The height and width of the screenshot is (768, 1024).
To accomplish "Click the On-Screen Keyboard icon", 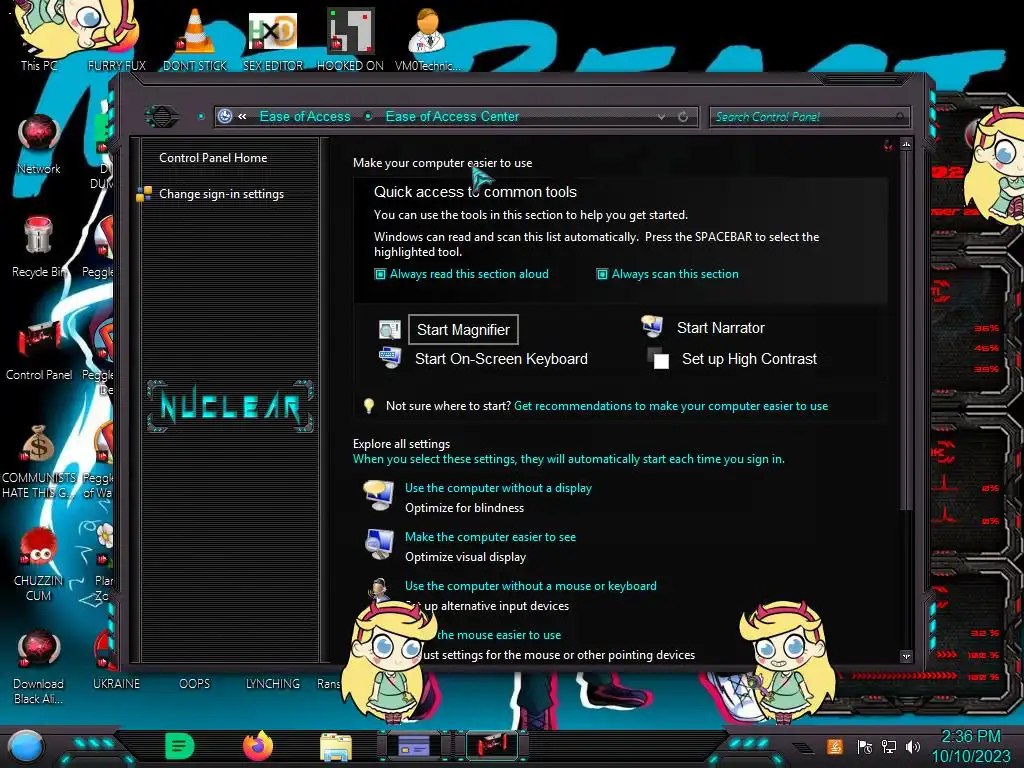I will (389, 357).
